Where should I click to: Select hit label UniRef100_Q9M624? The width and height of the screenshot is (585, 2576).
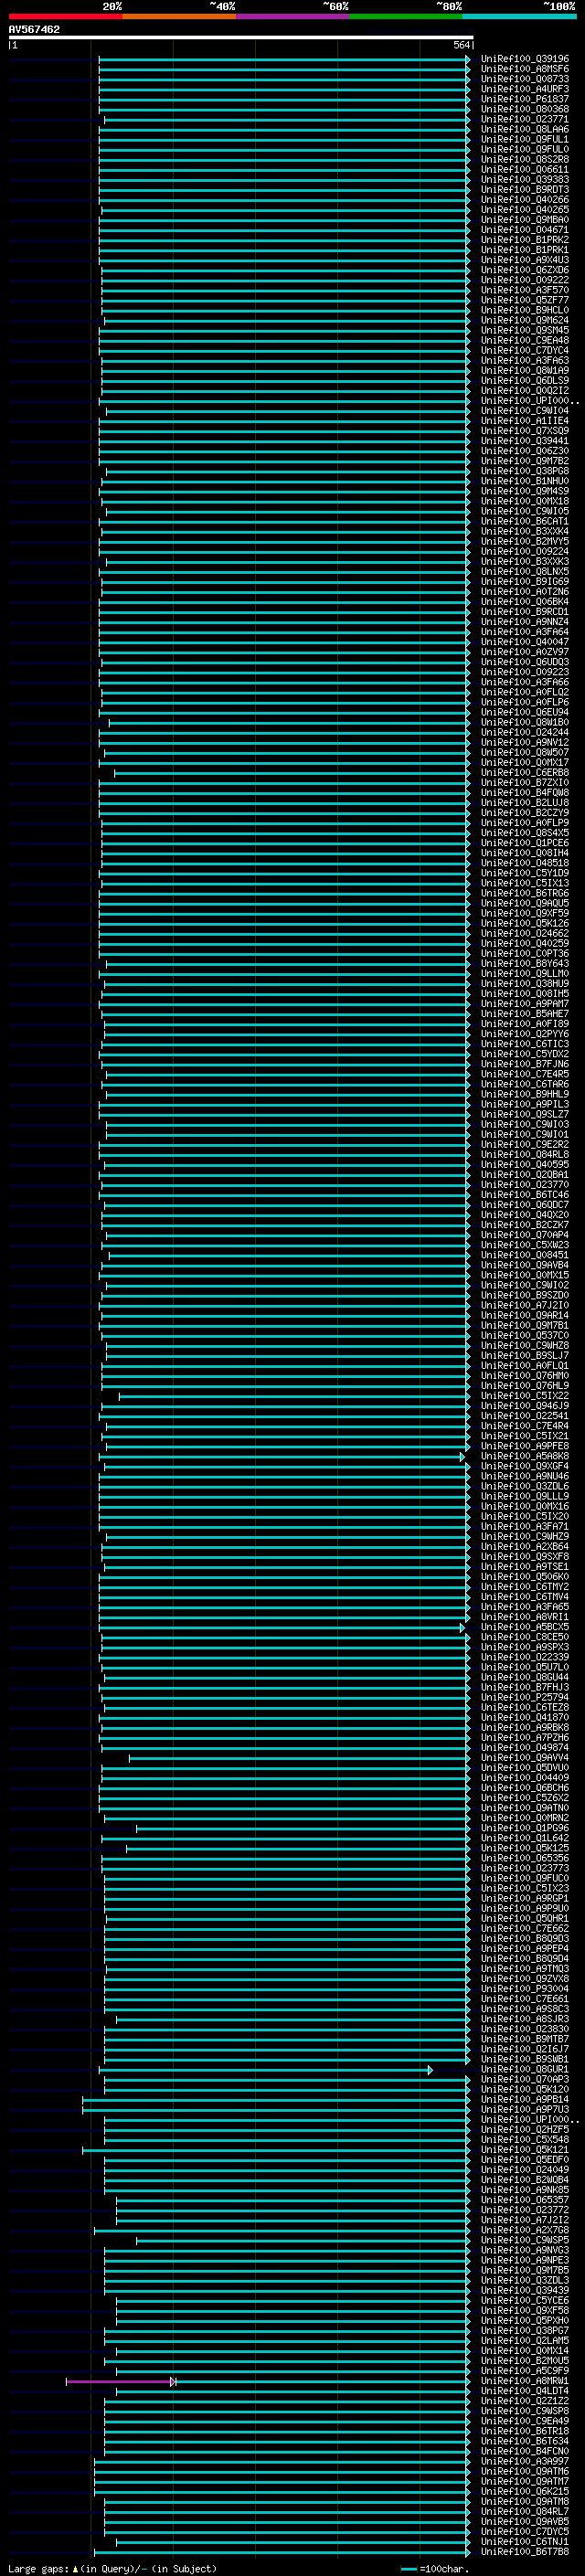(x=524, y=320)
